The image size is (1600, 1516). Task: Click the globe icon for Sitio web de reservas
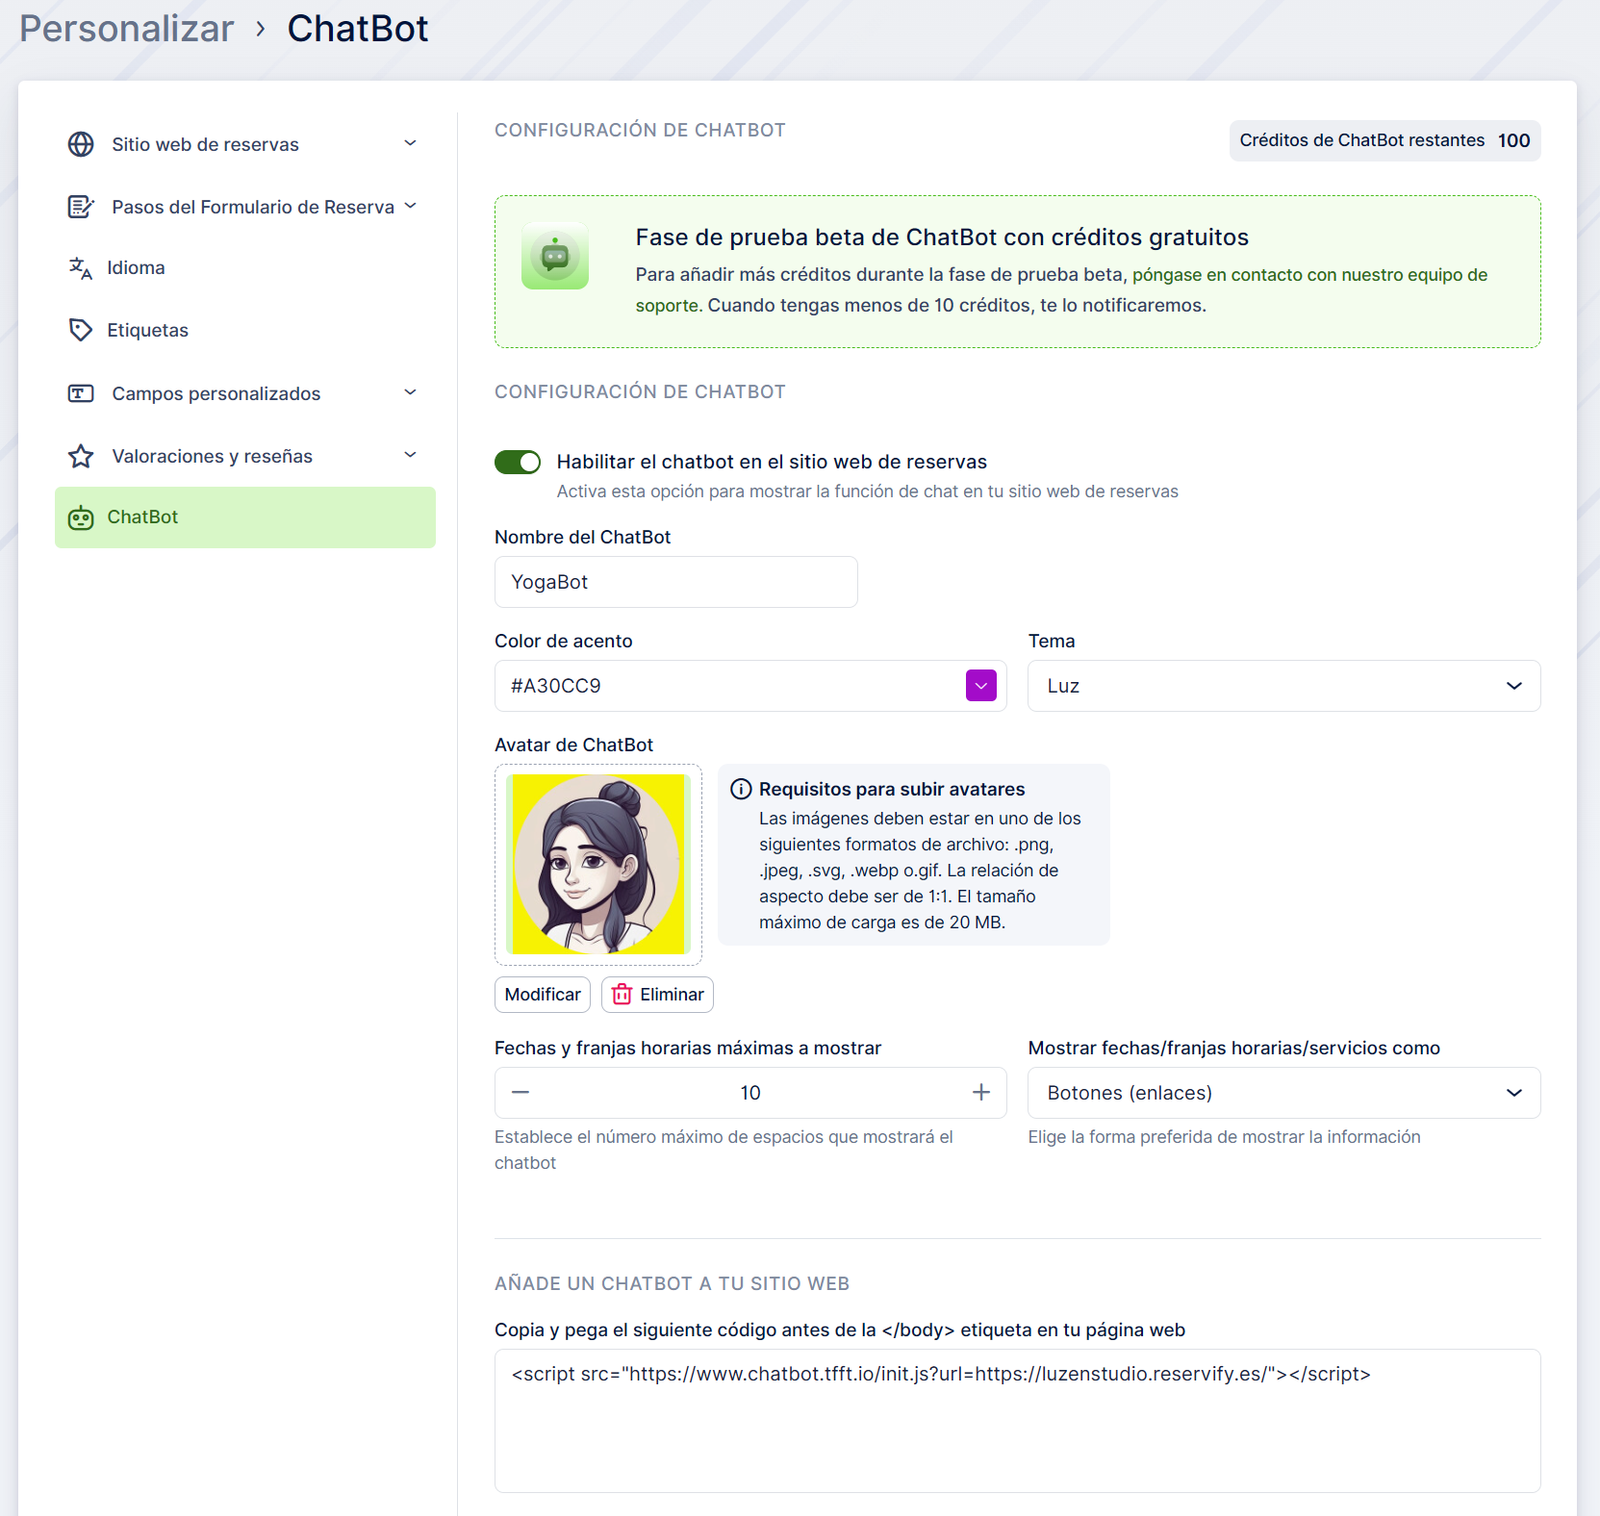tap(81, 144)
